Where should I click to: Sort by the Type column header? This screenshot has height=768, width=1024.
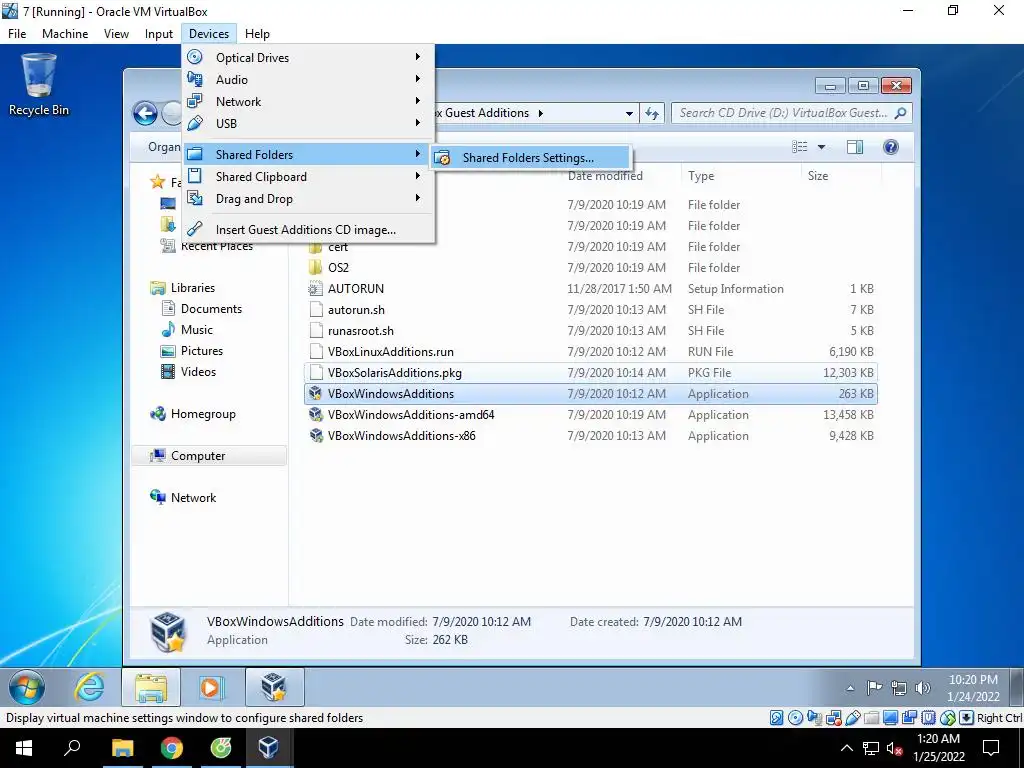pyautogui.click(x=701, y=176)
